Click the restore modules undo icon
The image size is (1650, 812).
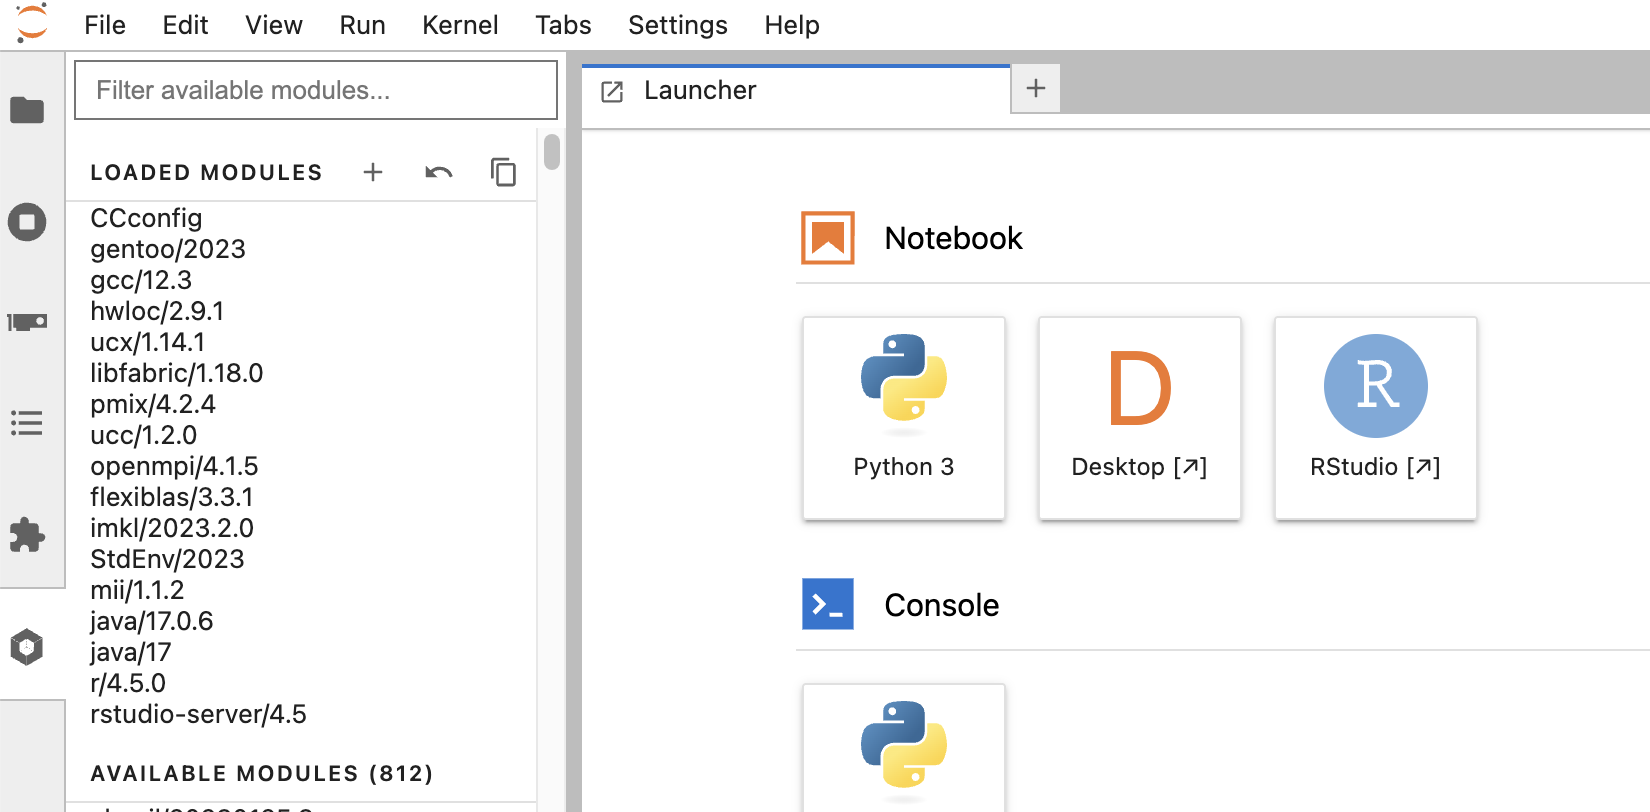click(x=439, y=172)
